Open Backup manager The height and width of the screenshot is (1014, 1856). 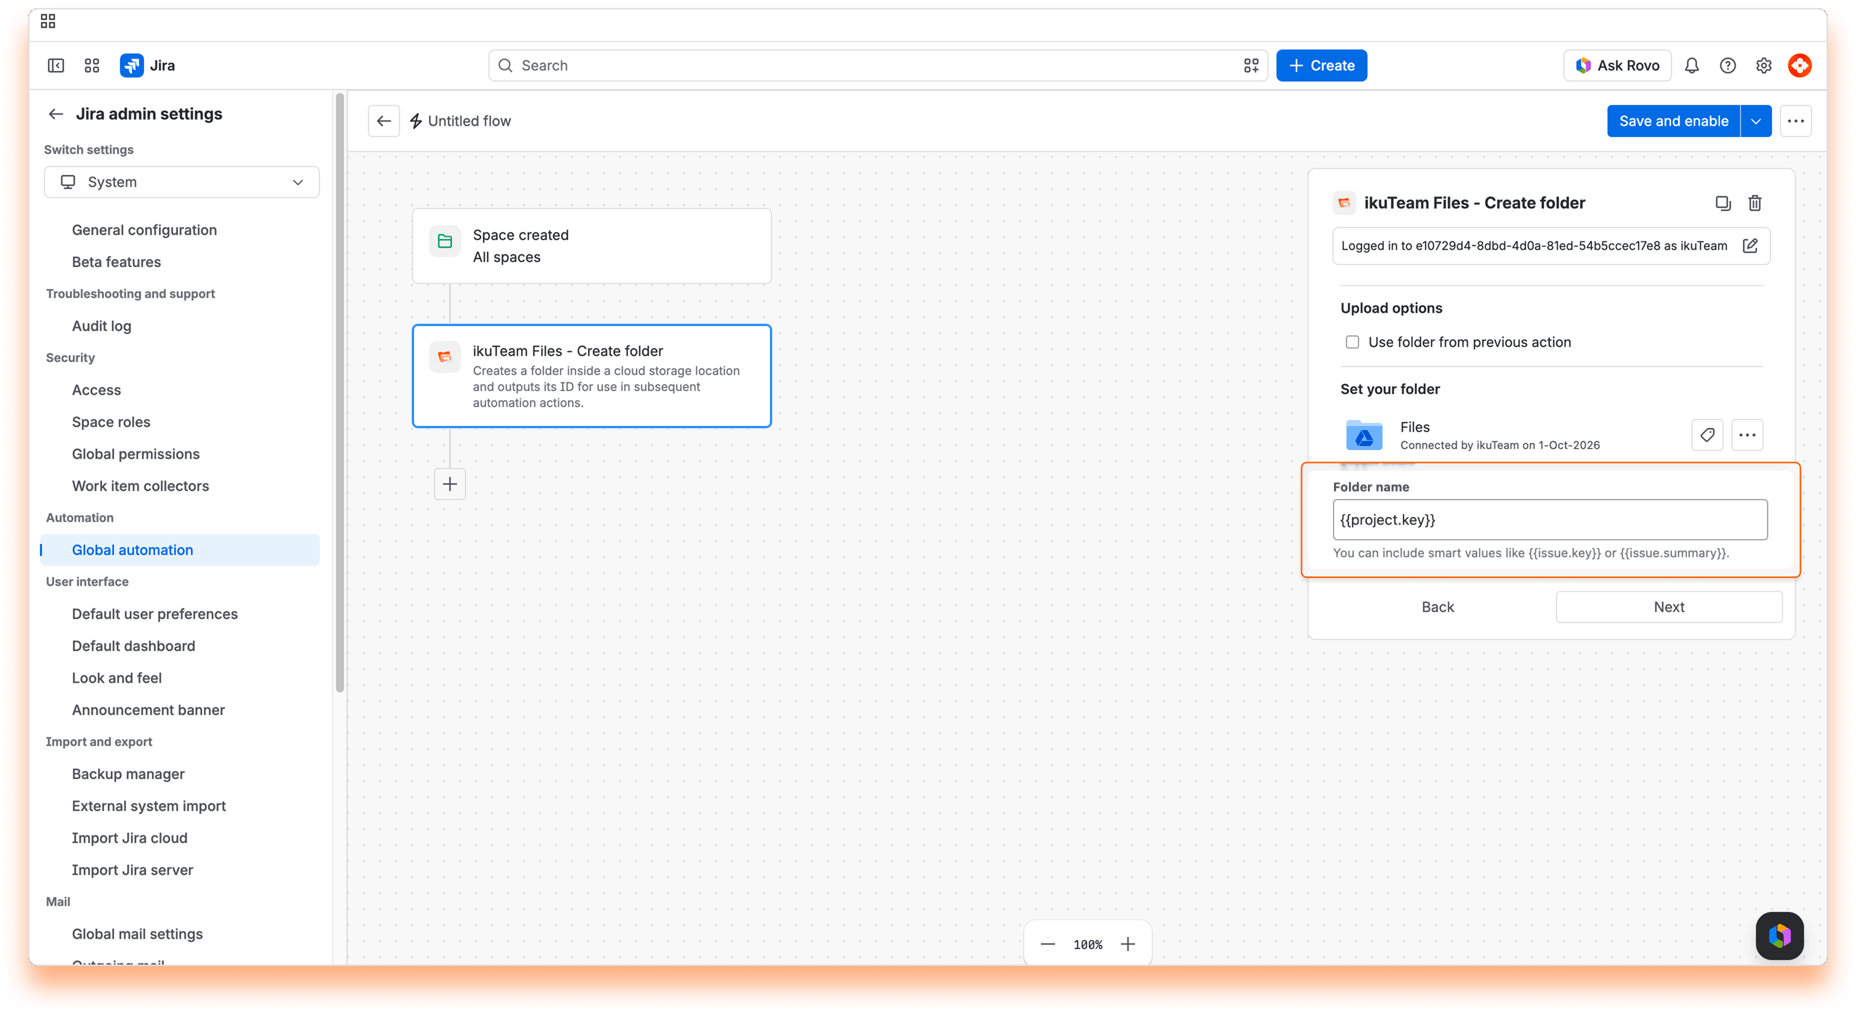(128, 774)
